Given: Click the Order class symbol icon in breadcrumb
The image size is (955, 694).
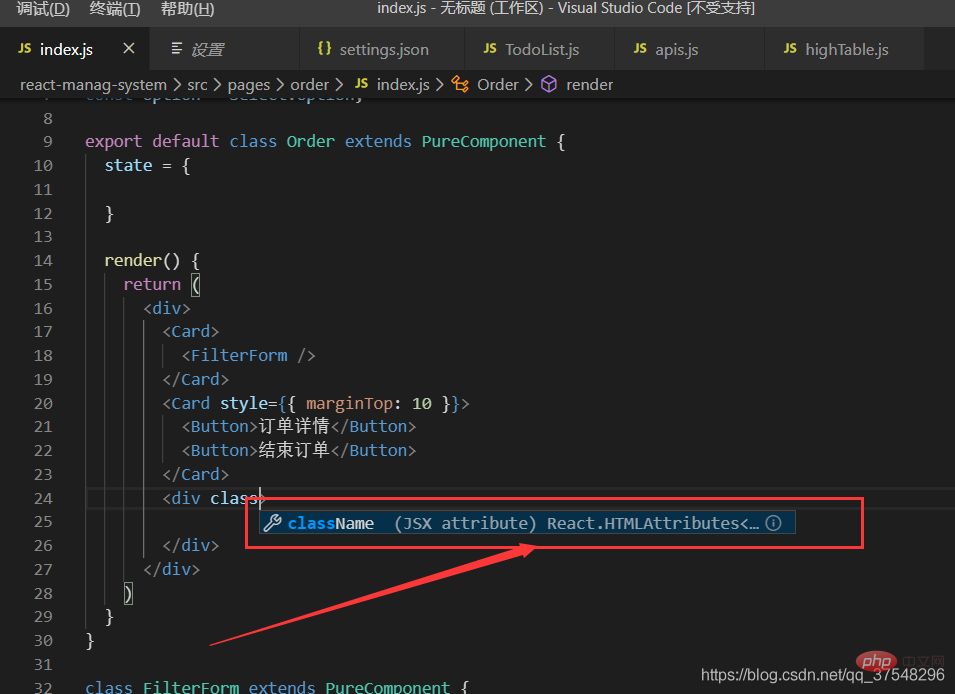Looking at the screenshot, I should pyautogui.click(x=460, y=84).
